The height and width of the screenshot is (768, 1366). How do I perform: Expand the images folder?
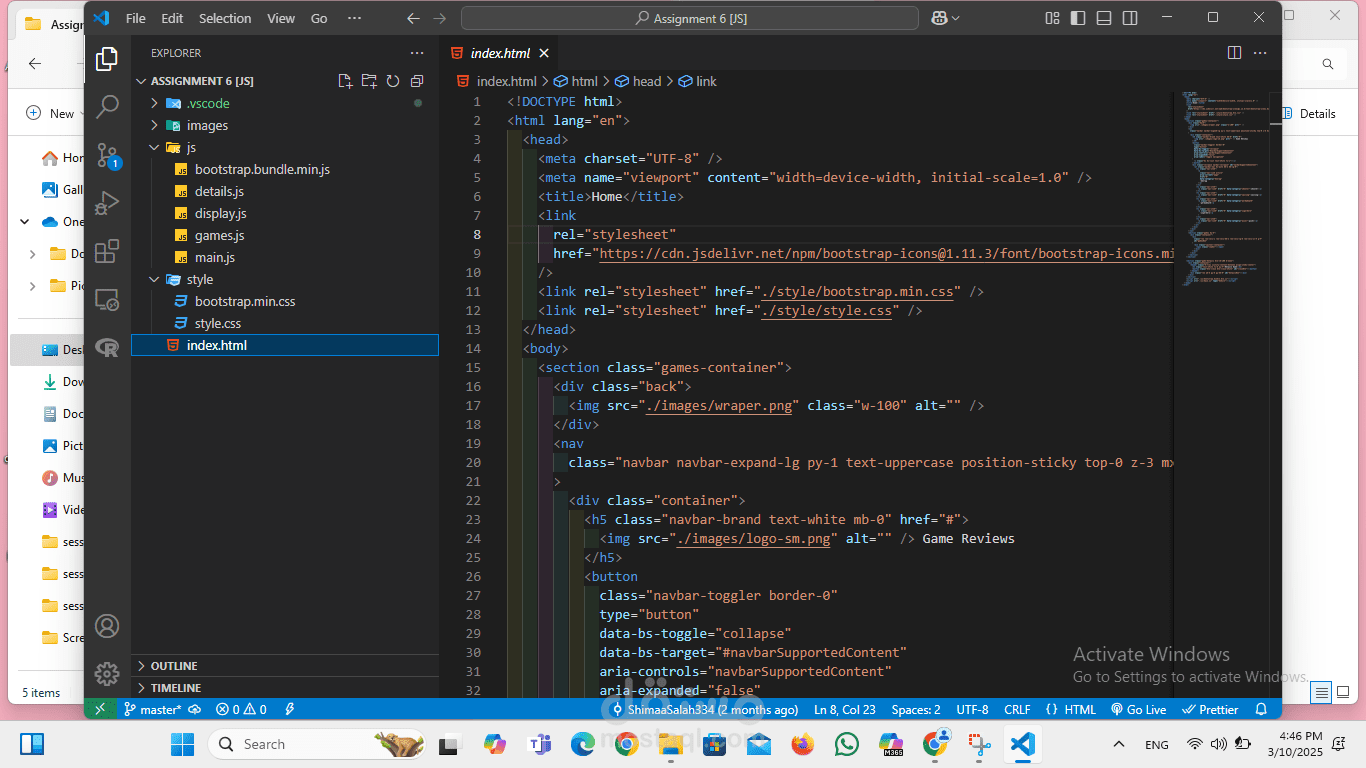coord(207,125)
